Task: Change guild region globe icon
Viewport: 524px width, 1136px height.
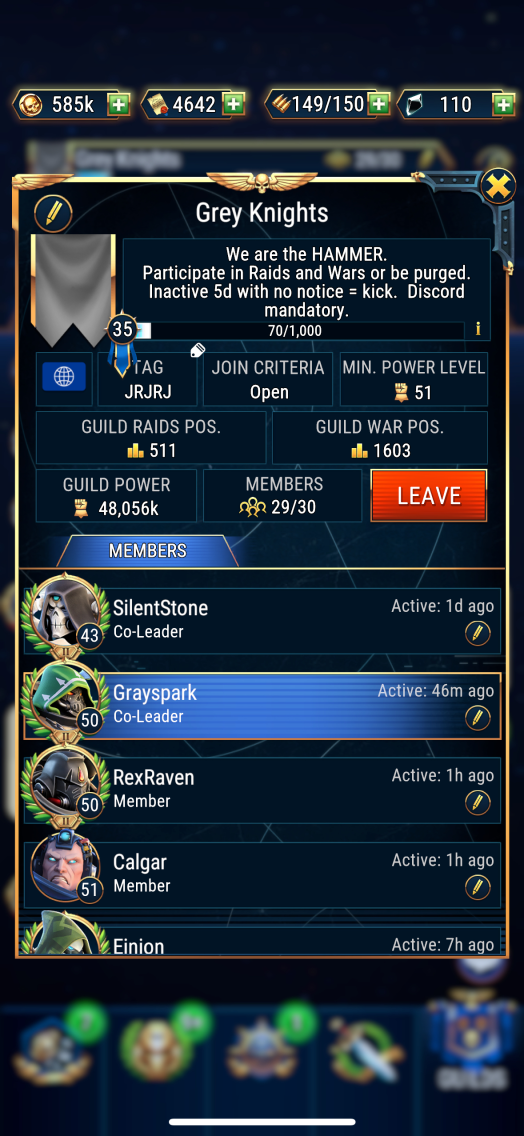Action: (64, 377)
